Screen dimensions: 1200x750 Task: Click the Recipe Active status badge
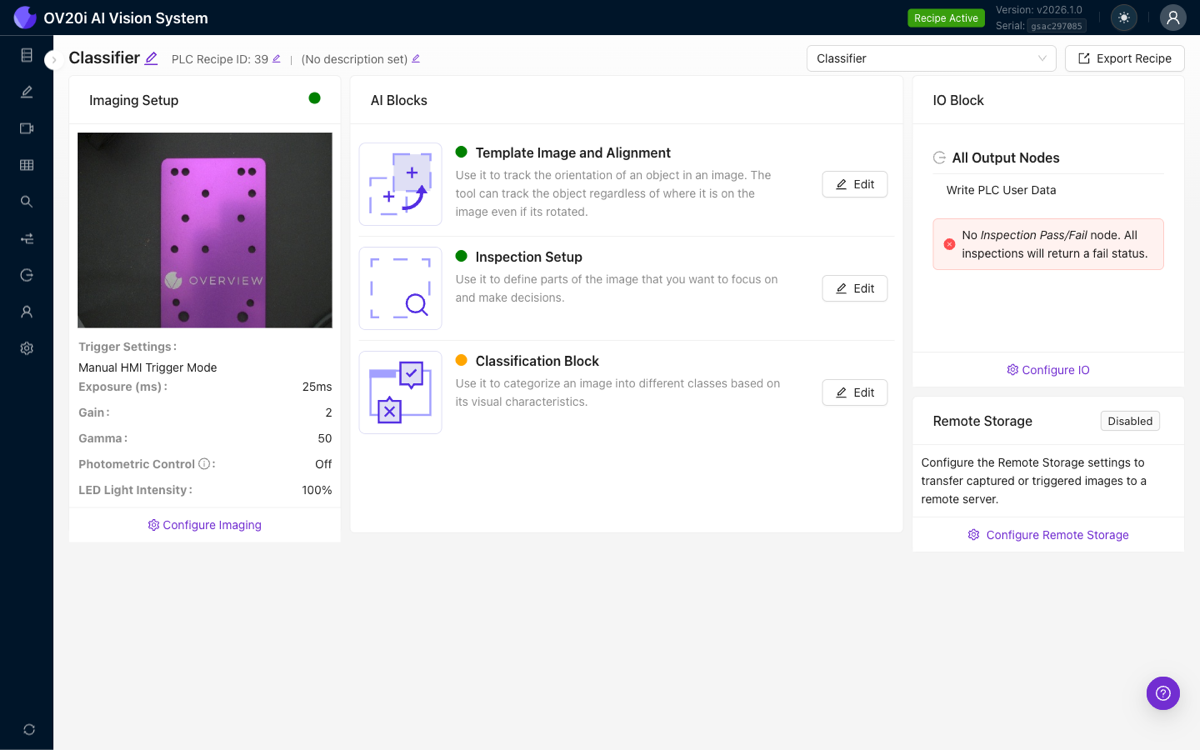coord(945,17)
